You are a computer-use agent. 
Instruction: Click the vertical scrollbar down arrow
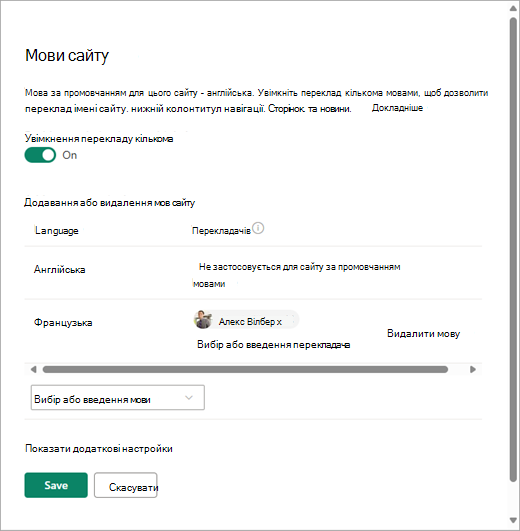pos(513,520)
